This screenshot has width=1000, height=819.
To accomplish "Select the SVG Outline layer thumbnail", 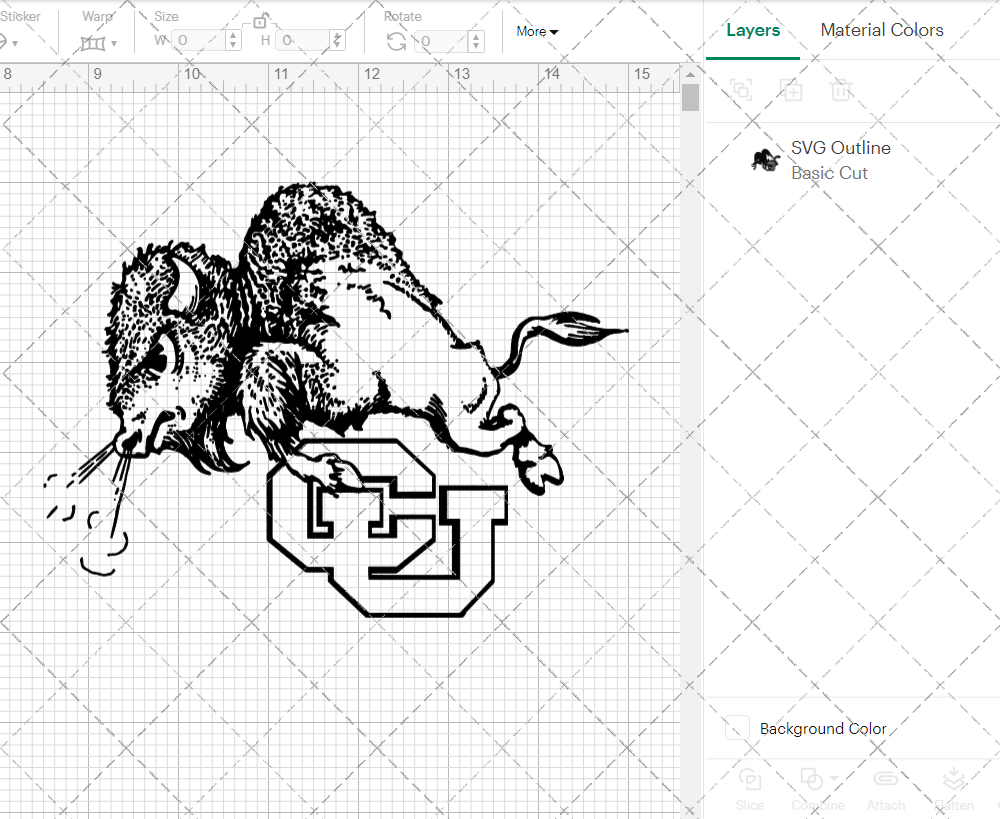I will tap(765, 160).
